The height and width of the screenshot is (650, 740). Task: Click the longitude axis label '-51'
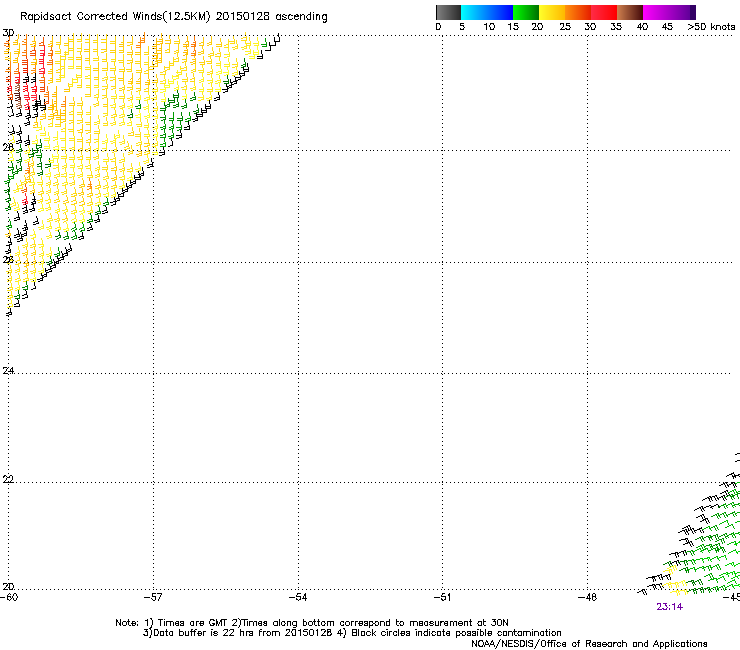(x=442, y=598)
